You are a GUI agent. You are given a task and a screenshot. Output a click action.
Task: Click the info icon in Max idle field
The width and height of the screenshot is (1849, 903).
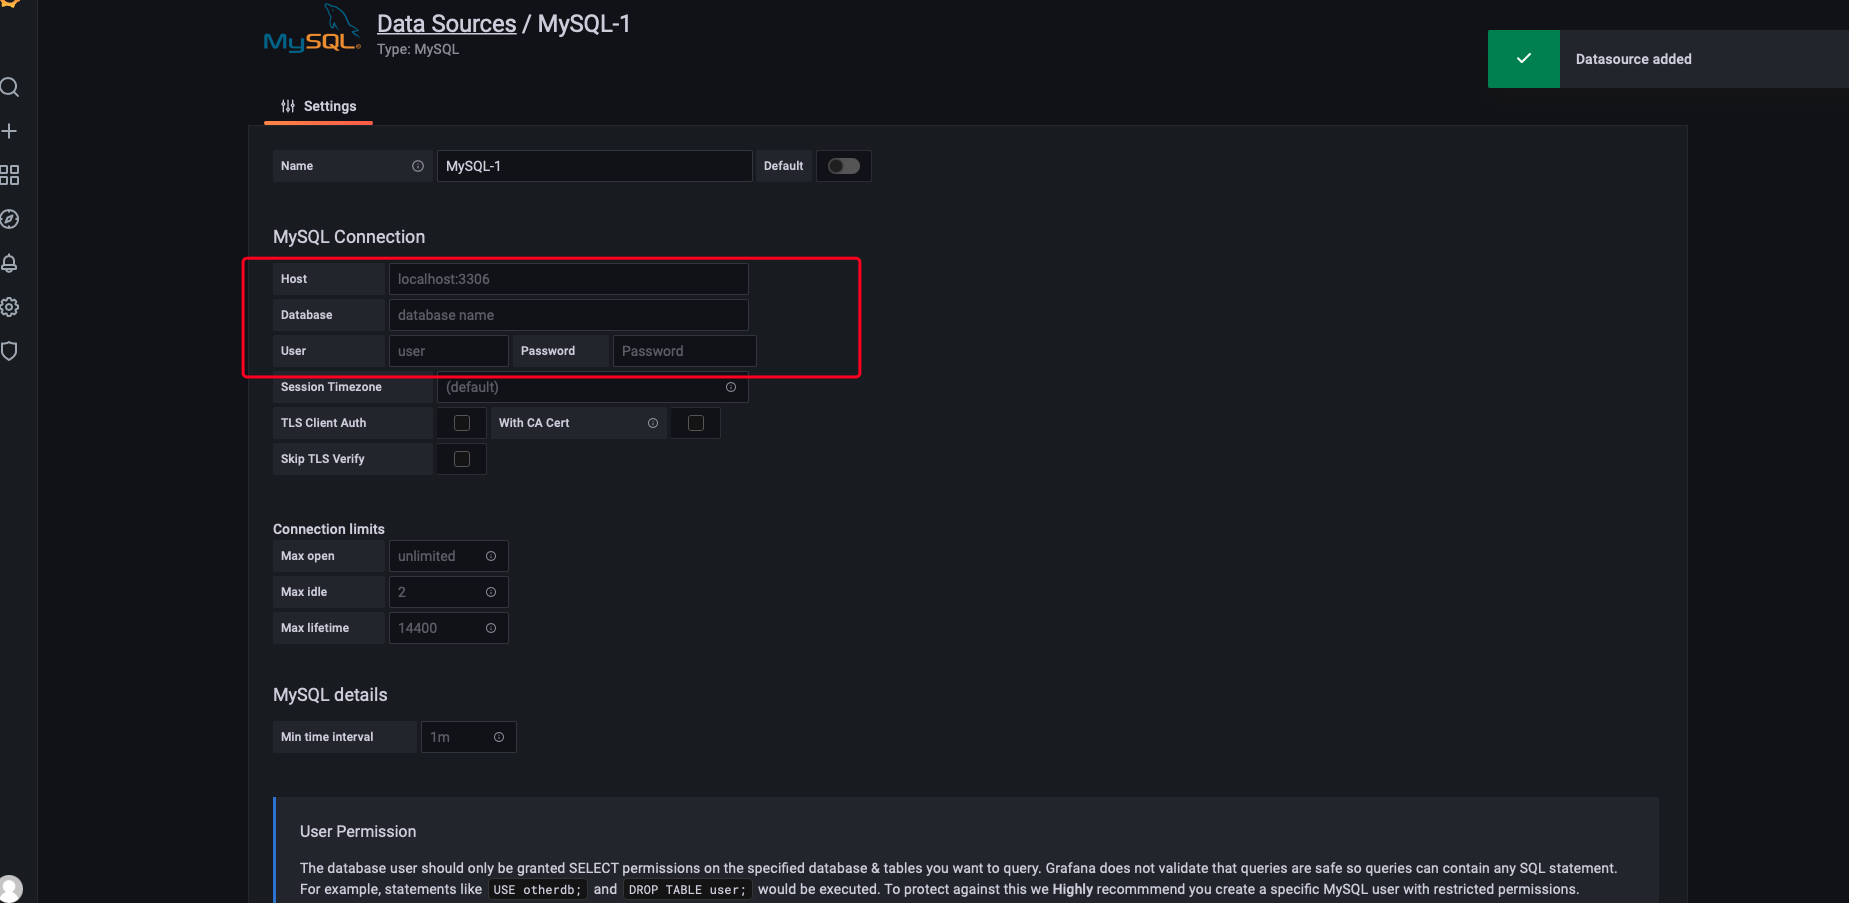[491, 592]
